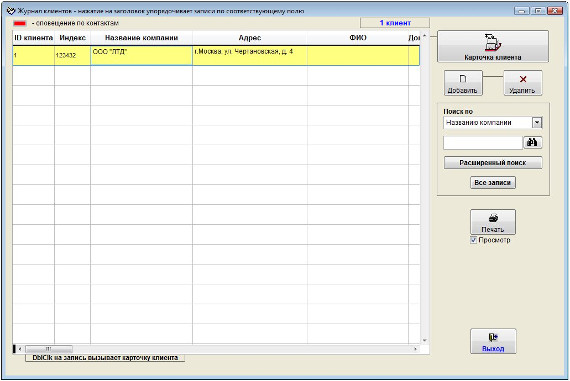Sort by Адрес column header
The image size is (570, 381).
coord(250,38)
